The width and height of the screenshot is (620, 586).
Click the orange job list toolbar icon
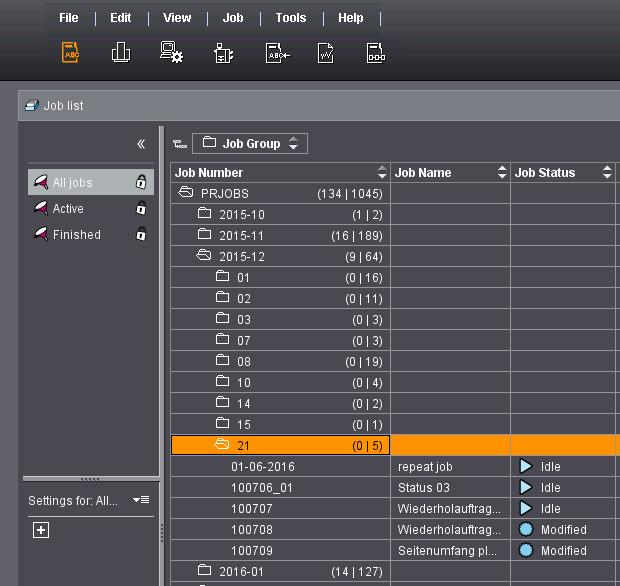point(71,53)
